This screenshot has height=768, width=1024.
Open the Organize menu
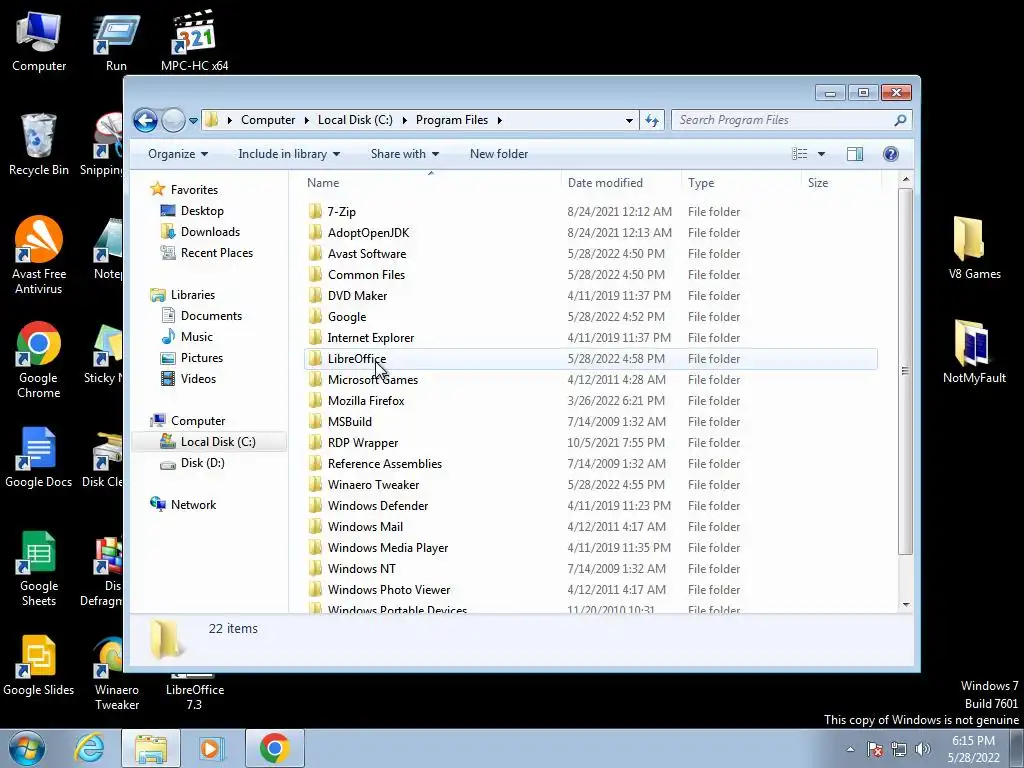click(178, 154)
